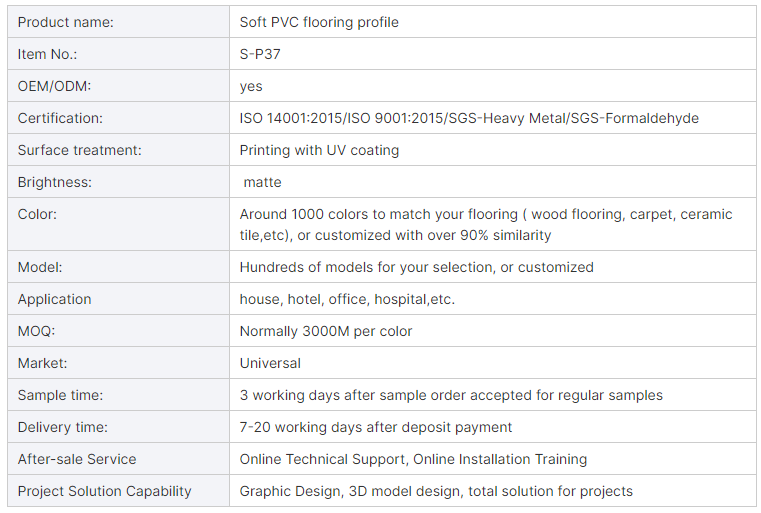
Task: Click the "Application" row label
Action: (x=54, y=299)
